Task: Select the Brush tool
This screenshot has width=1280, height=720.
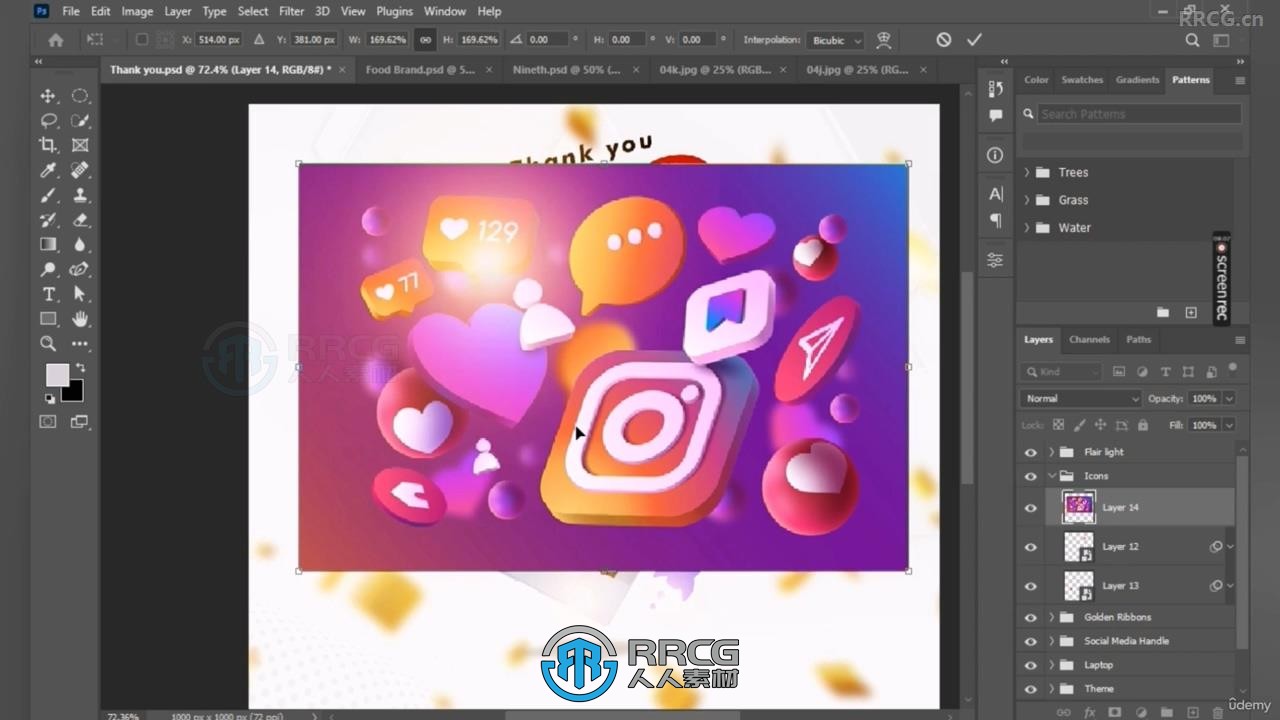Action: (x=48, y=195)
